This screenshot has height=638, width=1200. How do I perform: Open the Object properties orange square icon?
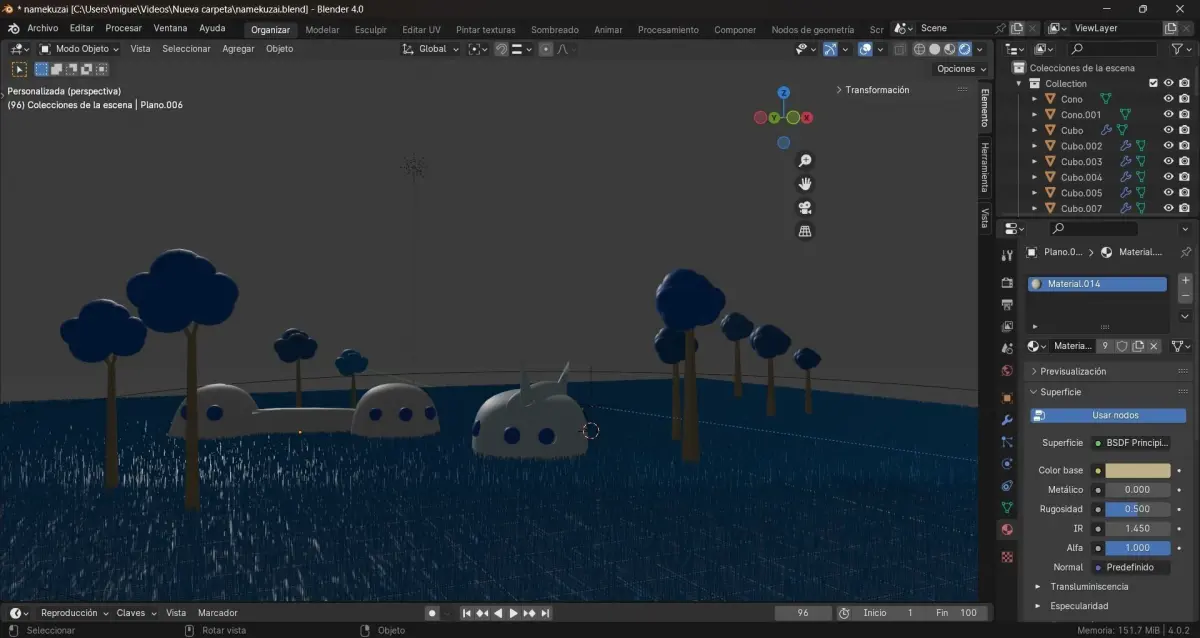1007,398
